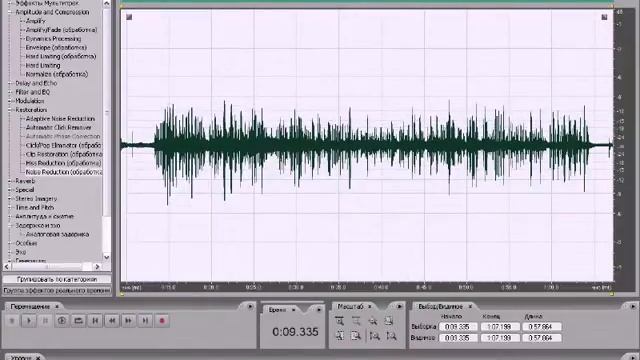Click the Выборка Начало time field

(458, 327)
